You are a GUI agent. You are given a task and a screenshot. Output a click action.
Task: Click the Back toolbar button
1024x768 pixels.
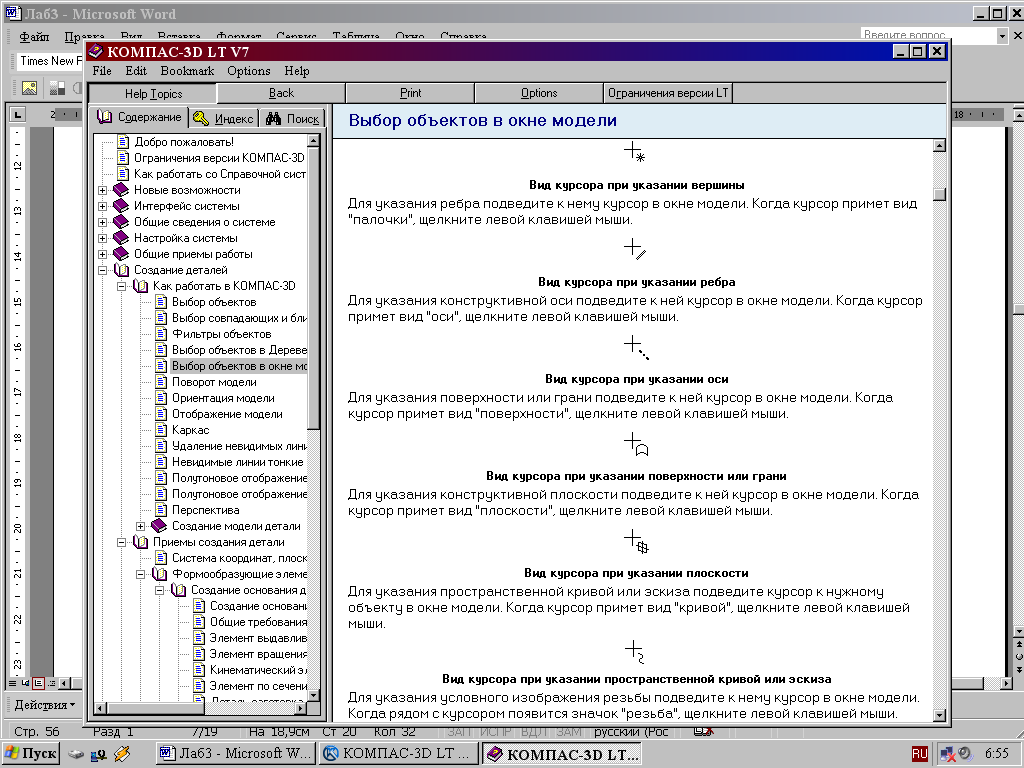coord(281,93)
